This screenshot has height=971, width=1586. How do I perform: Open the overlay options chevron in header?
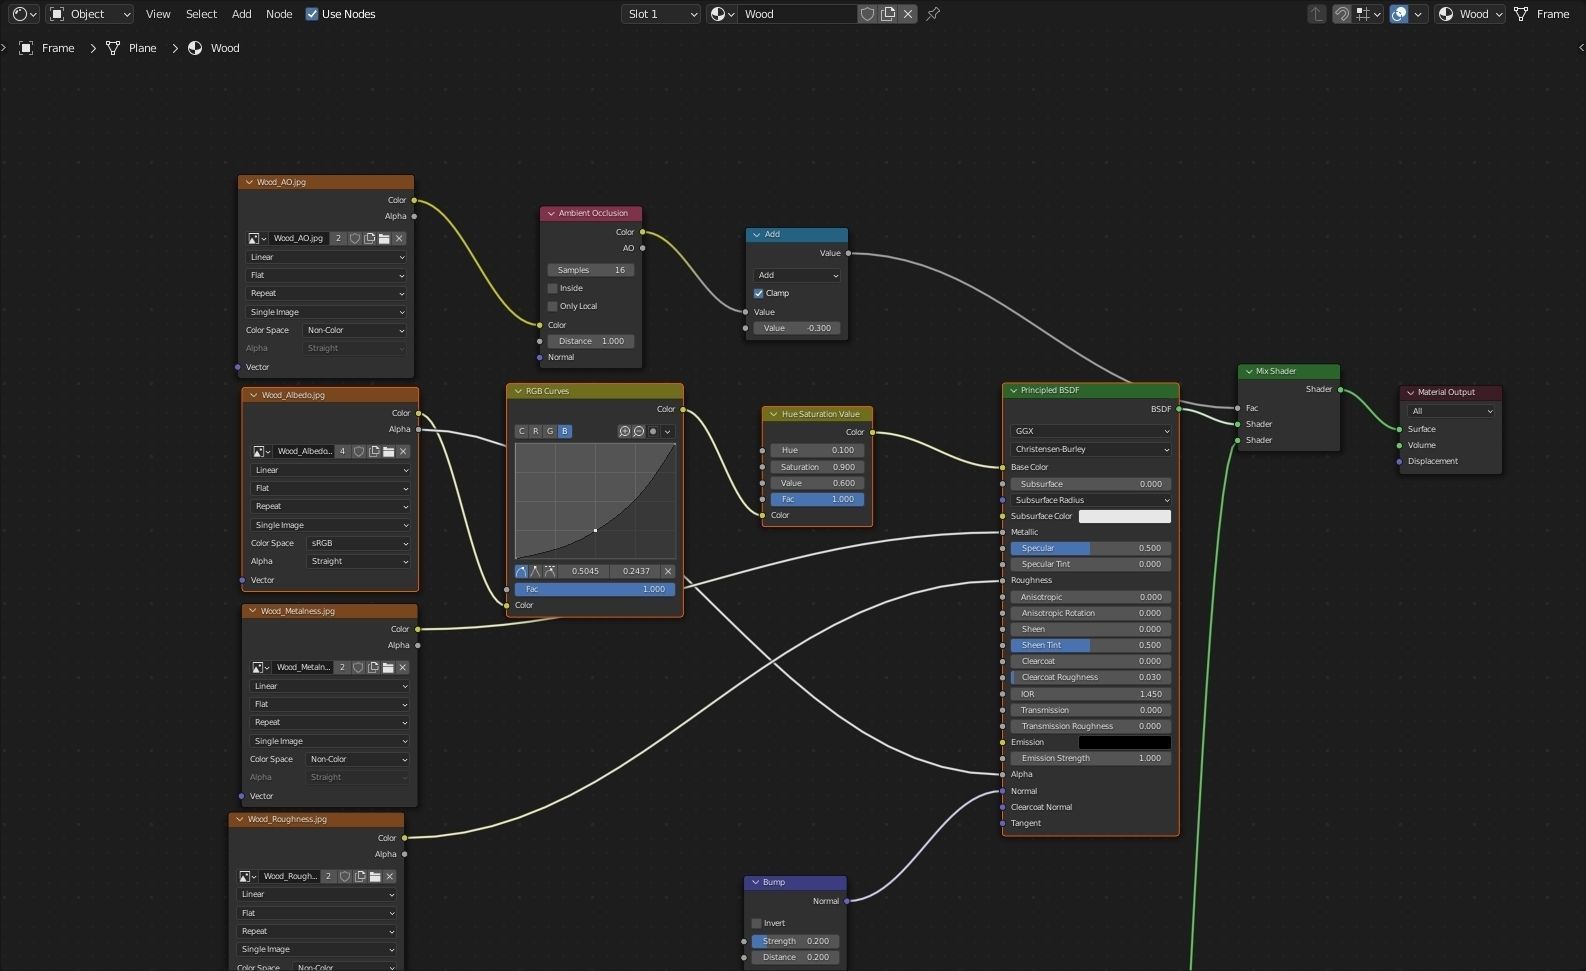[1418, 14]
